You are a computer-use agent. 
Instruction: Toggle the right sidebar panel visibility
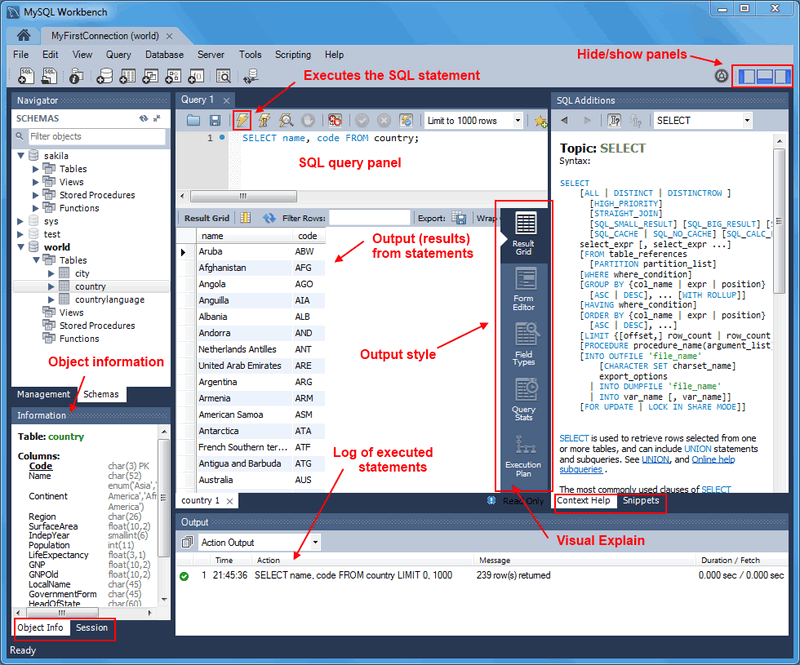tap(782, 76)
